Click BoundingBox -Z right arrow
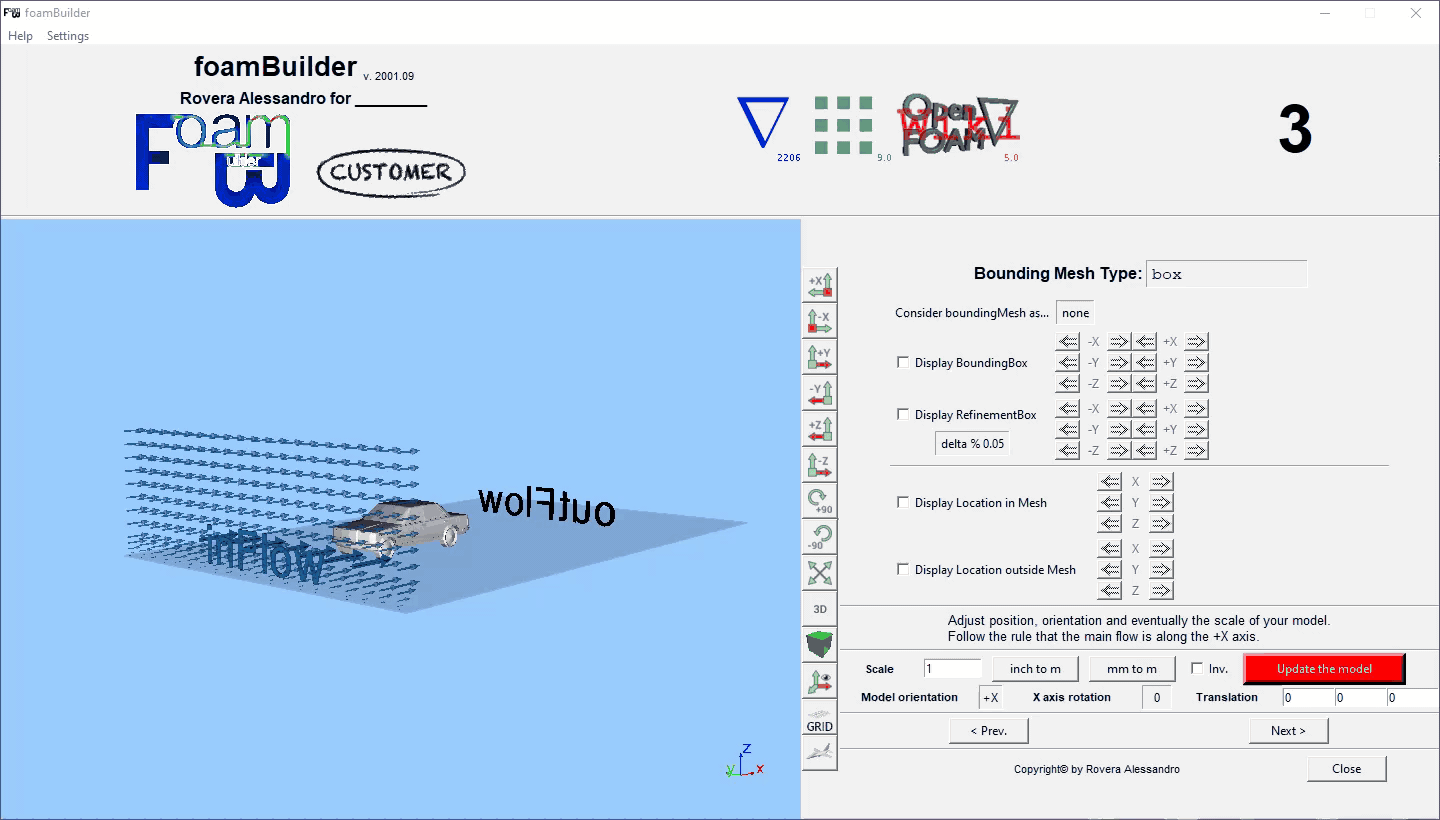The height and width of the screenshot is (820, 1440). point(1119,384)
